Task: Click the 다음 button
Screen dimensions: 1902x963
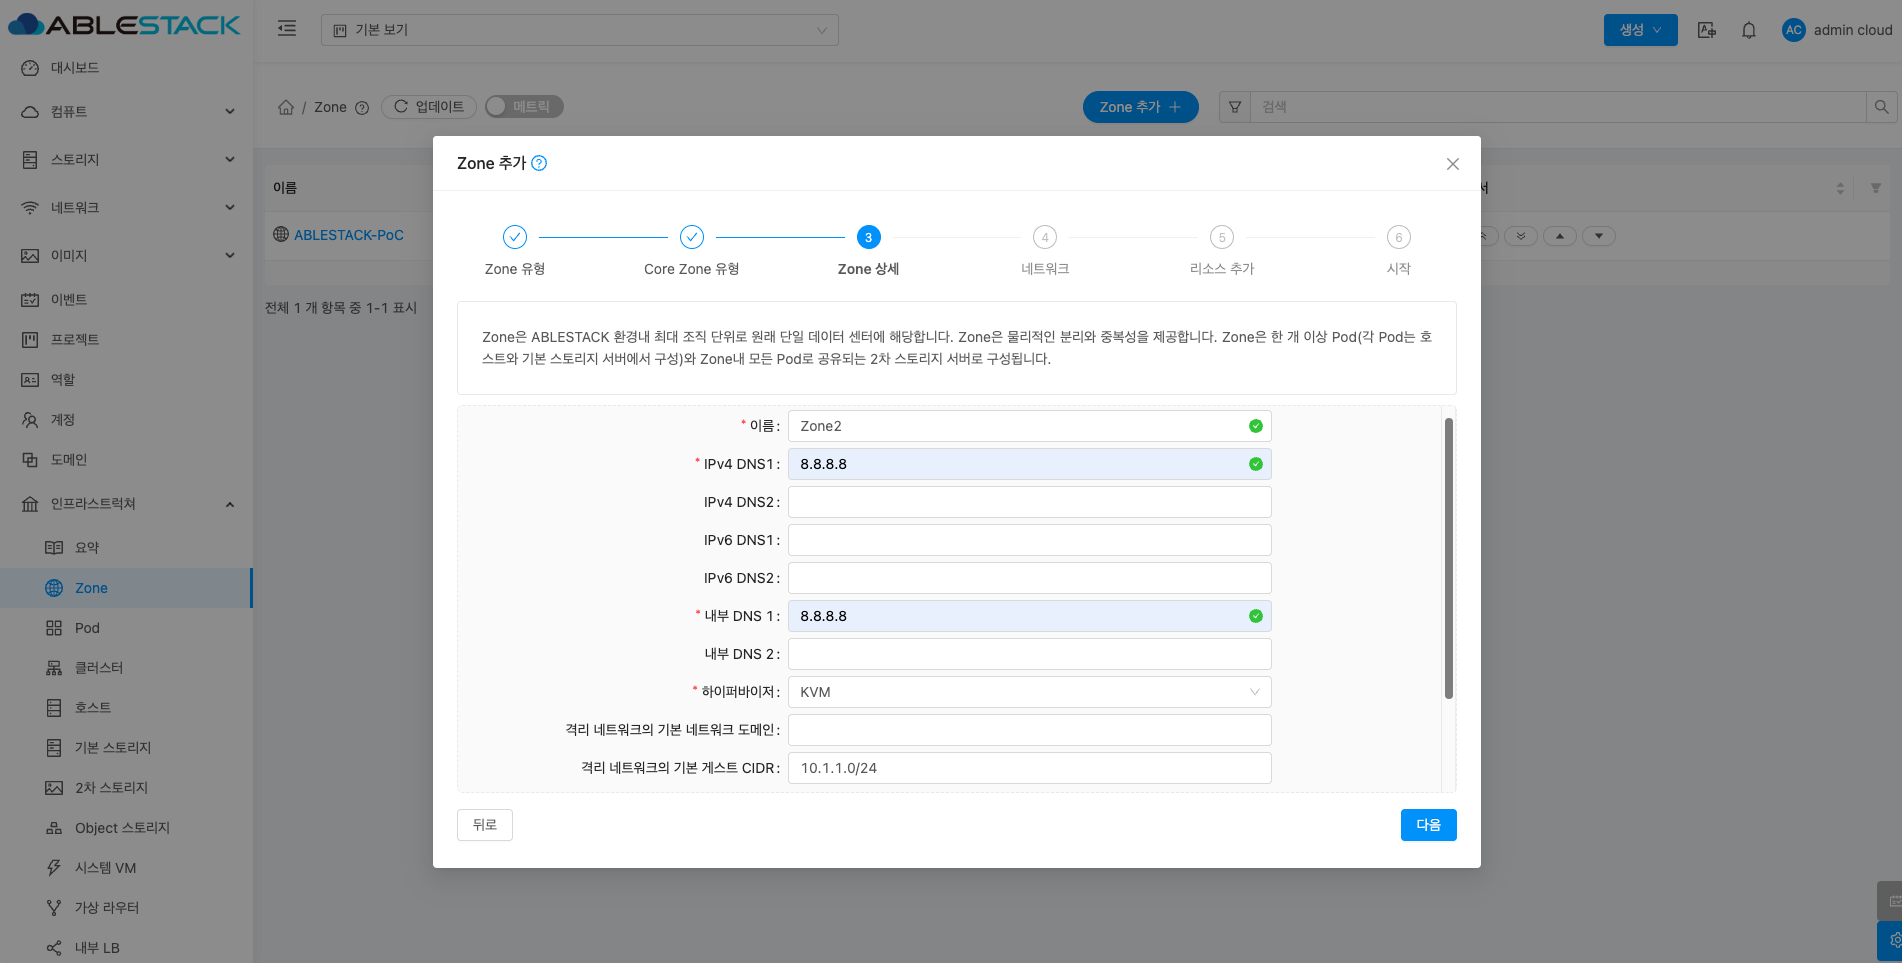Action: 1428,825
